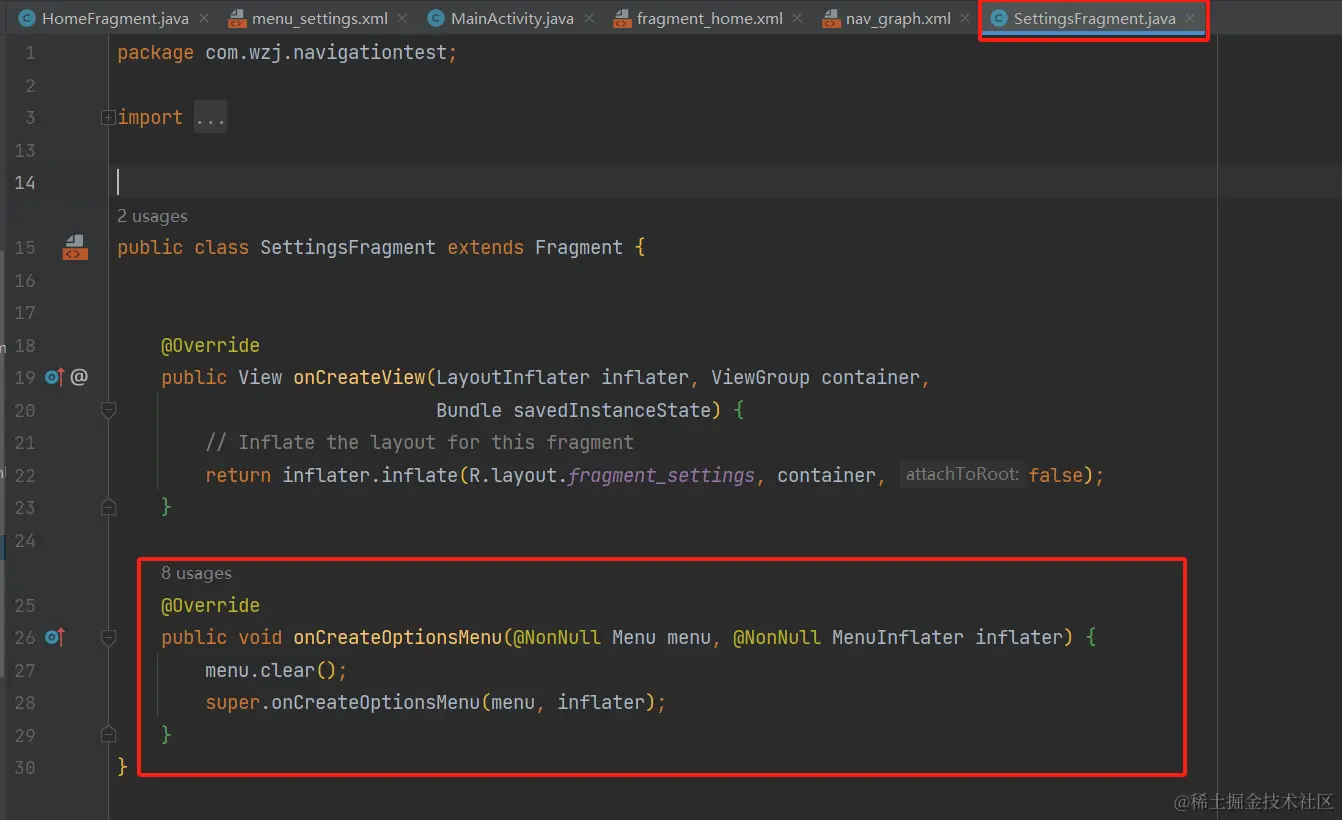The height and width of the screenshot is (820, 1342).
Task: Close the menu_settings.xml tab
Action: [x=402, y=19]
